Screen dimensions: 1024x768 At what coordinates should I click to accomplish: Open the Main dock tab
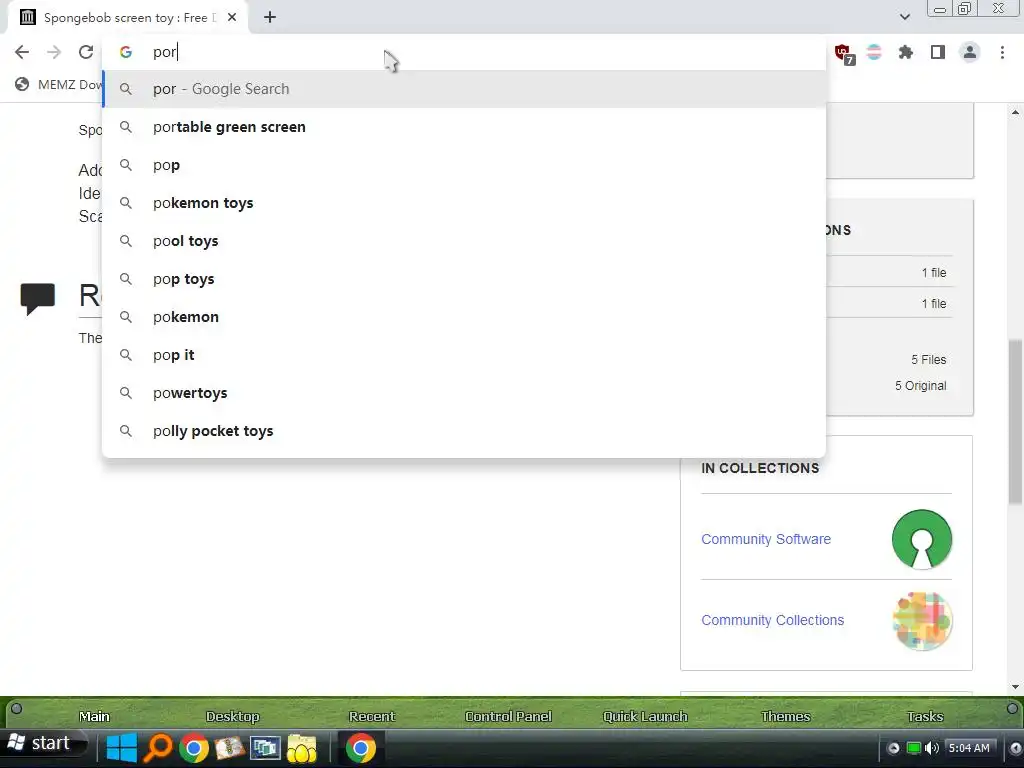(94, 716)
